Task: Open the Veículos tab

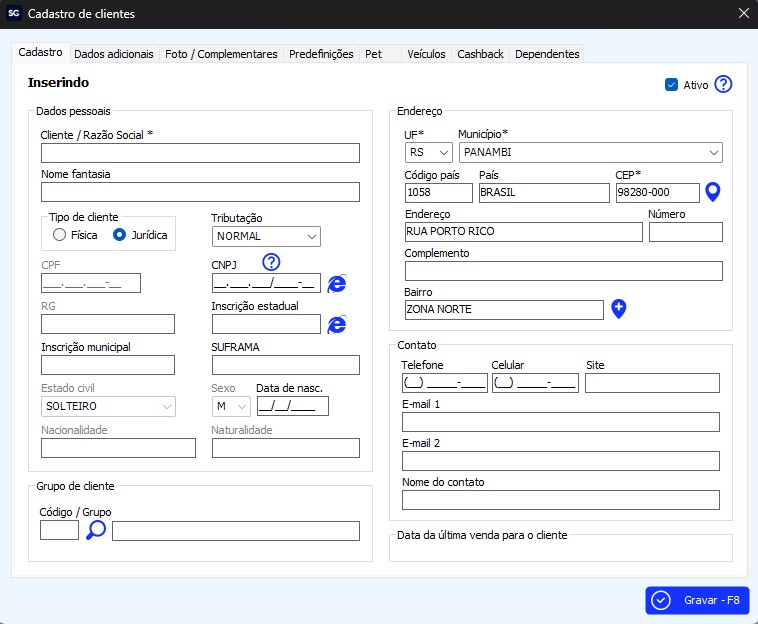Action: click(426, 54)
